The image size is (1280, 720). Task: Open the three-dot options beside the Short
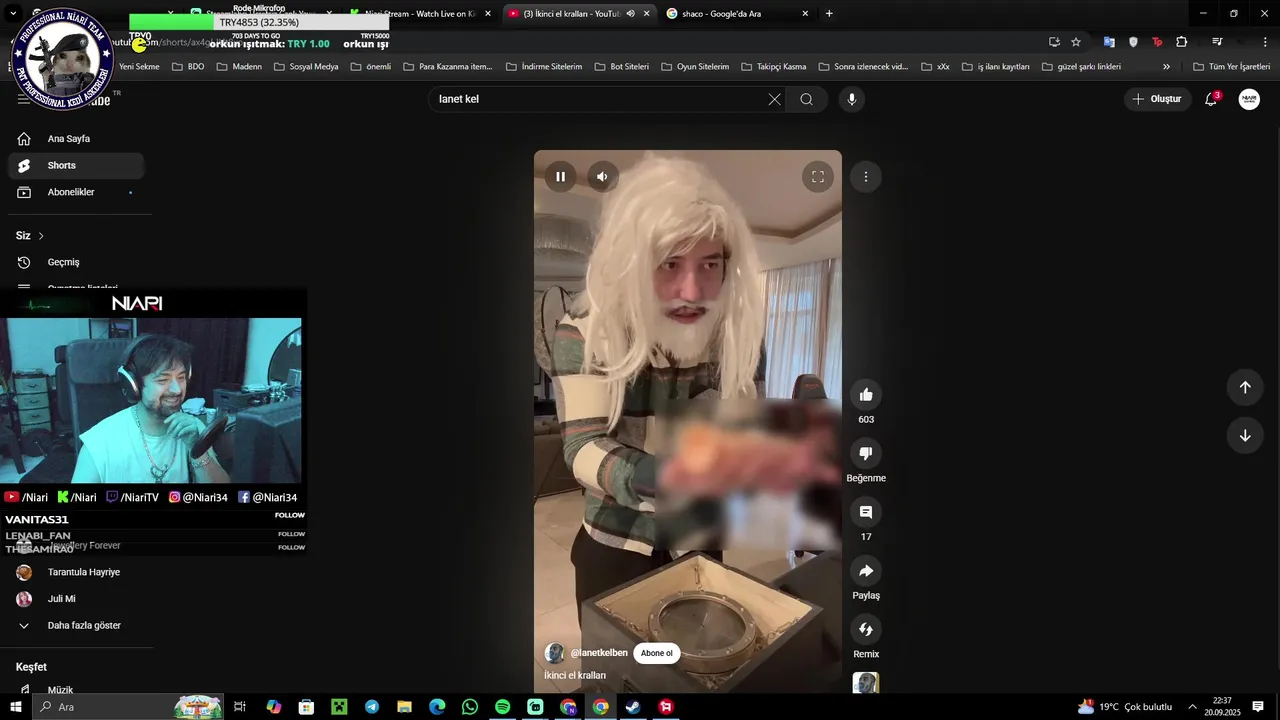tap(866, 177)
